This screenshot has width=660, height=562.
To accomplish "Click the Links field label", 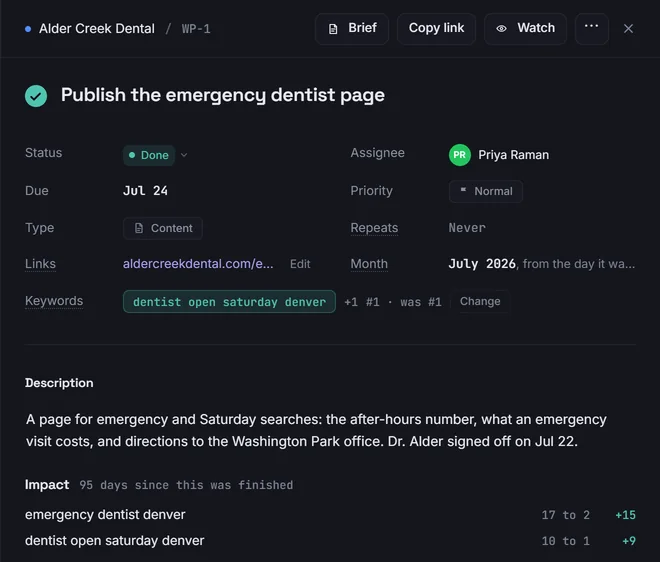I will tap(40, 264).
